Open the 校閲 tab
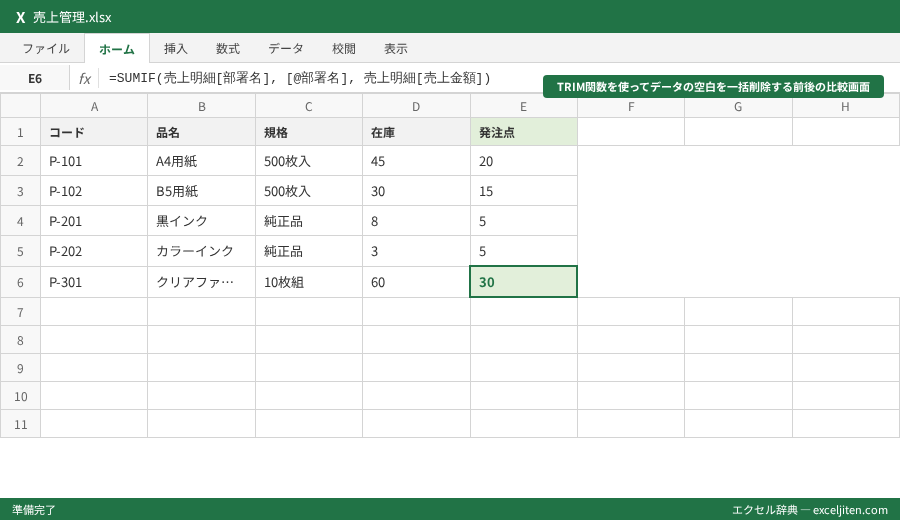The width and height of the screenshot is (900, 520). coord(344,49)
